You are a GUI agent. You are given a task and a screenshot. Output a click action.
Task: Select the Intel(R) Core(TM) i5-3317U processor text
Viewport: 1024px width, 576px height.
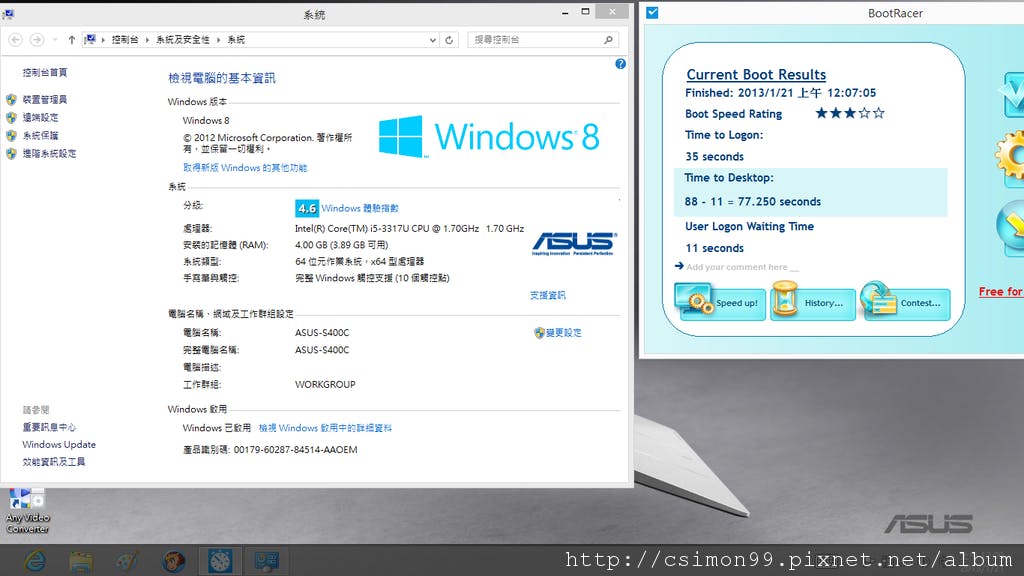[409, 229]
